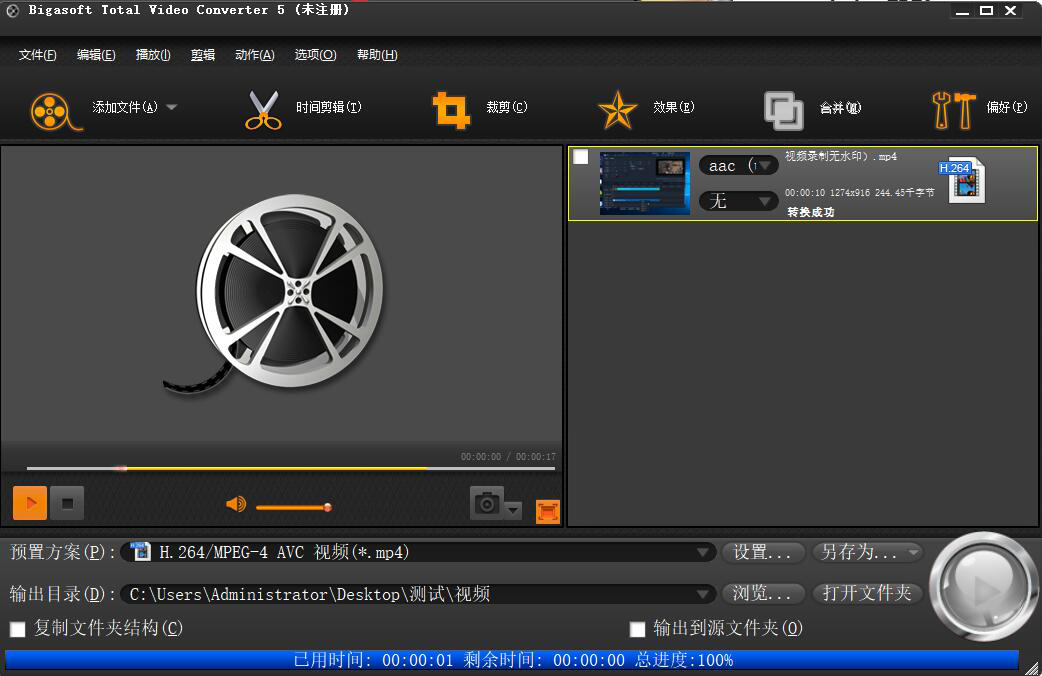This screenshot has height=676, width=1042.
Task: Open the 编辑(E) menu
Action: [x=96, y=55]
